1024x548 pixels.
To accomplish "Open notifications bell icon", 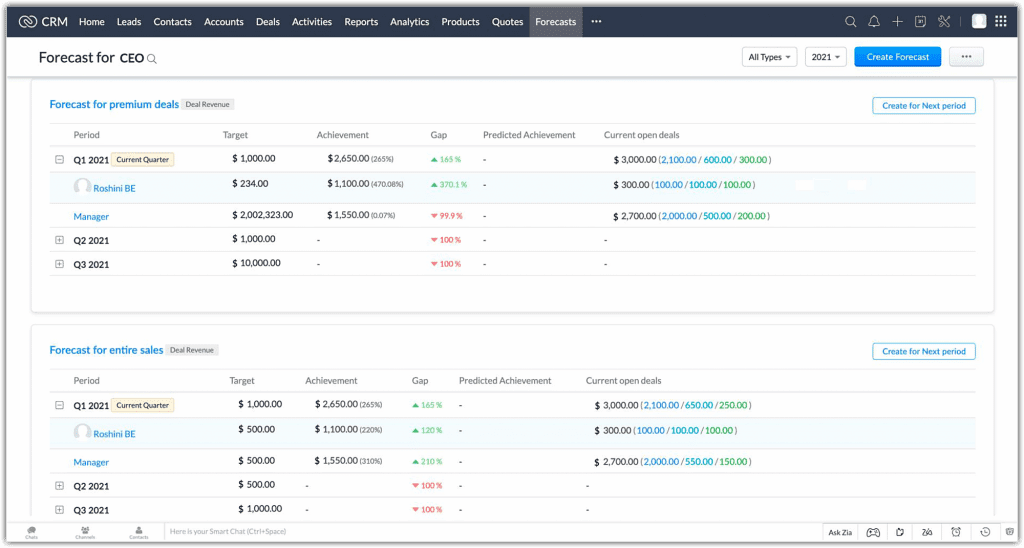I will [x=874, y=22].
